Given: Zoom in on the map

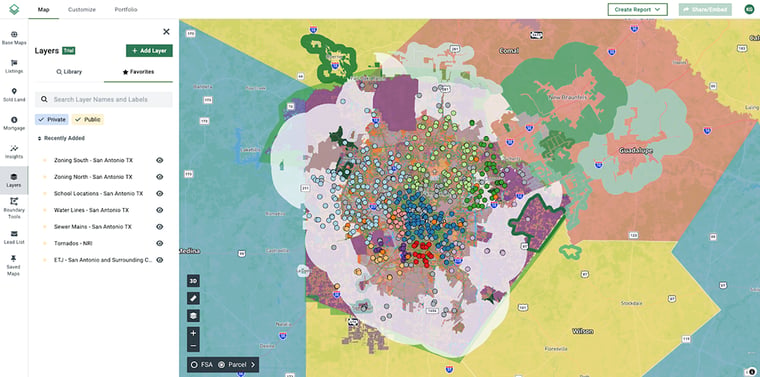Looking at the screenshot, I should coord(193,333).
